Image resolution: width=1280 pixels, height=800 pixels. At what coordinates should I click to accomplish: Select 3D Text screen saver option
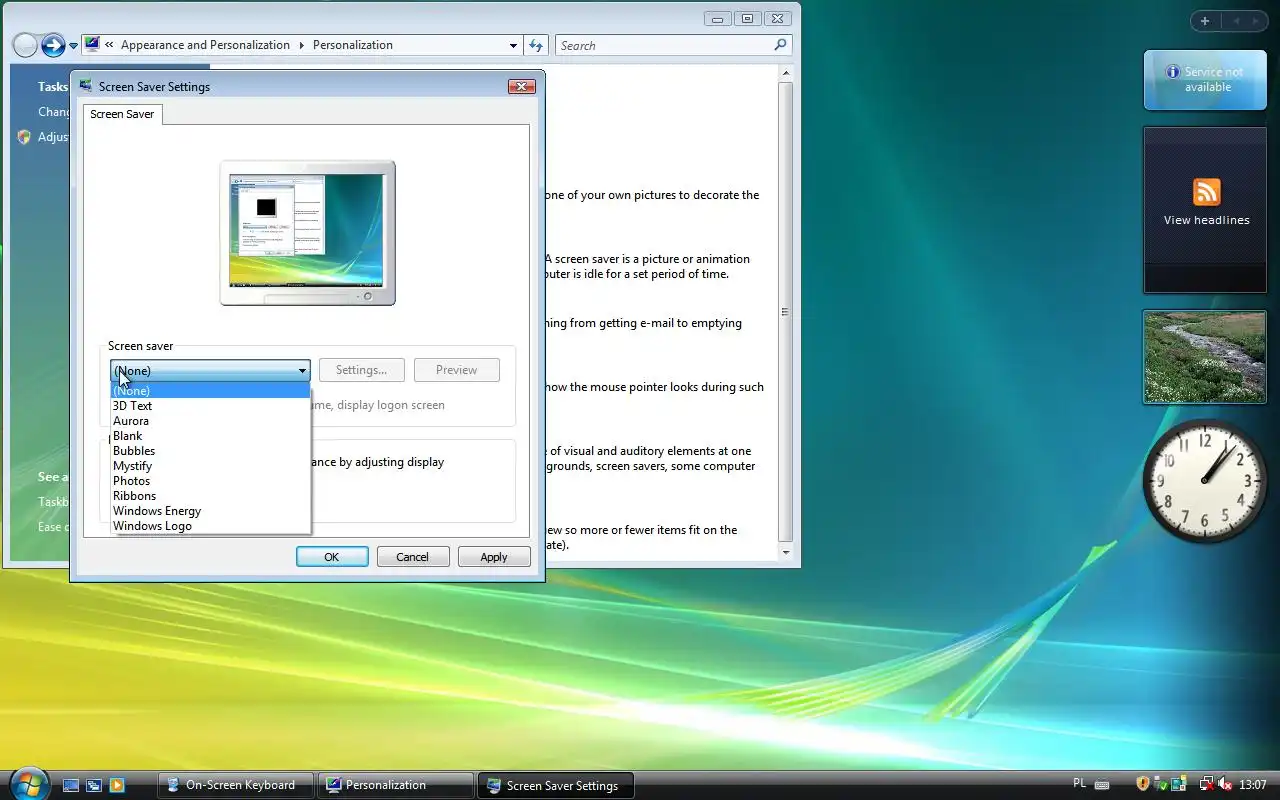coord(210,406)
